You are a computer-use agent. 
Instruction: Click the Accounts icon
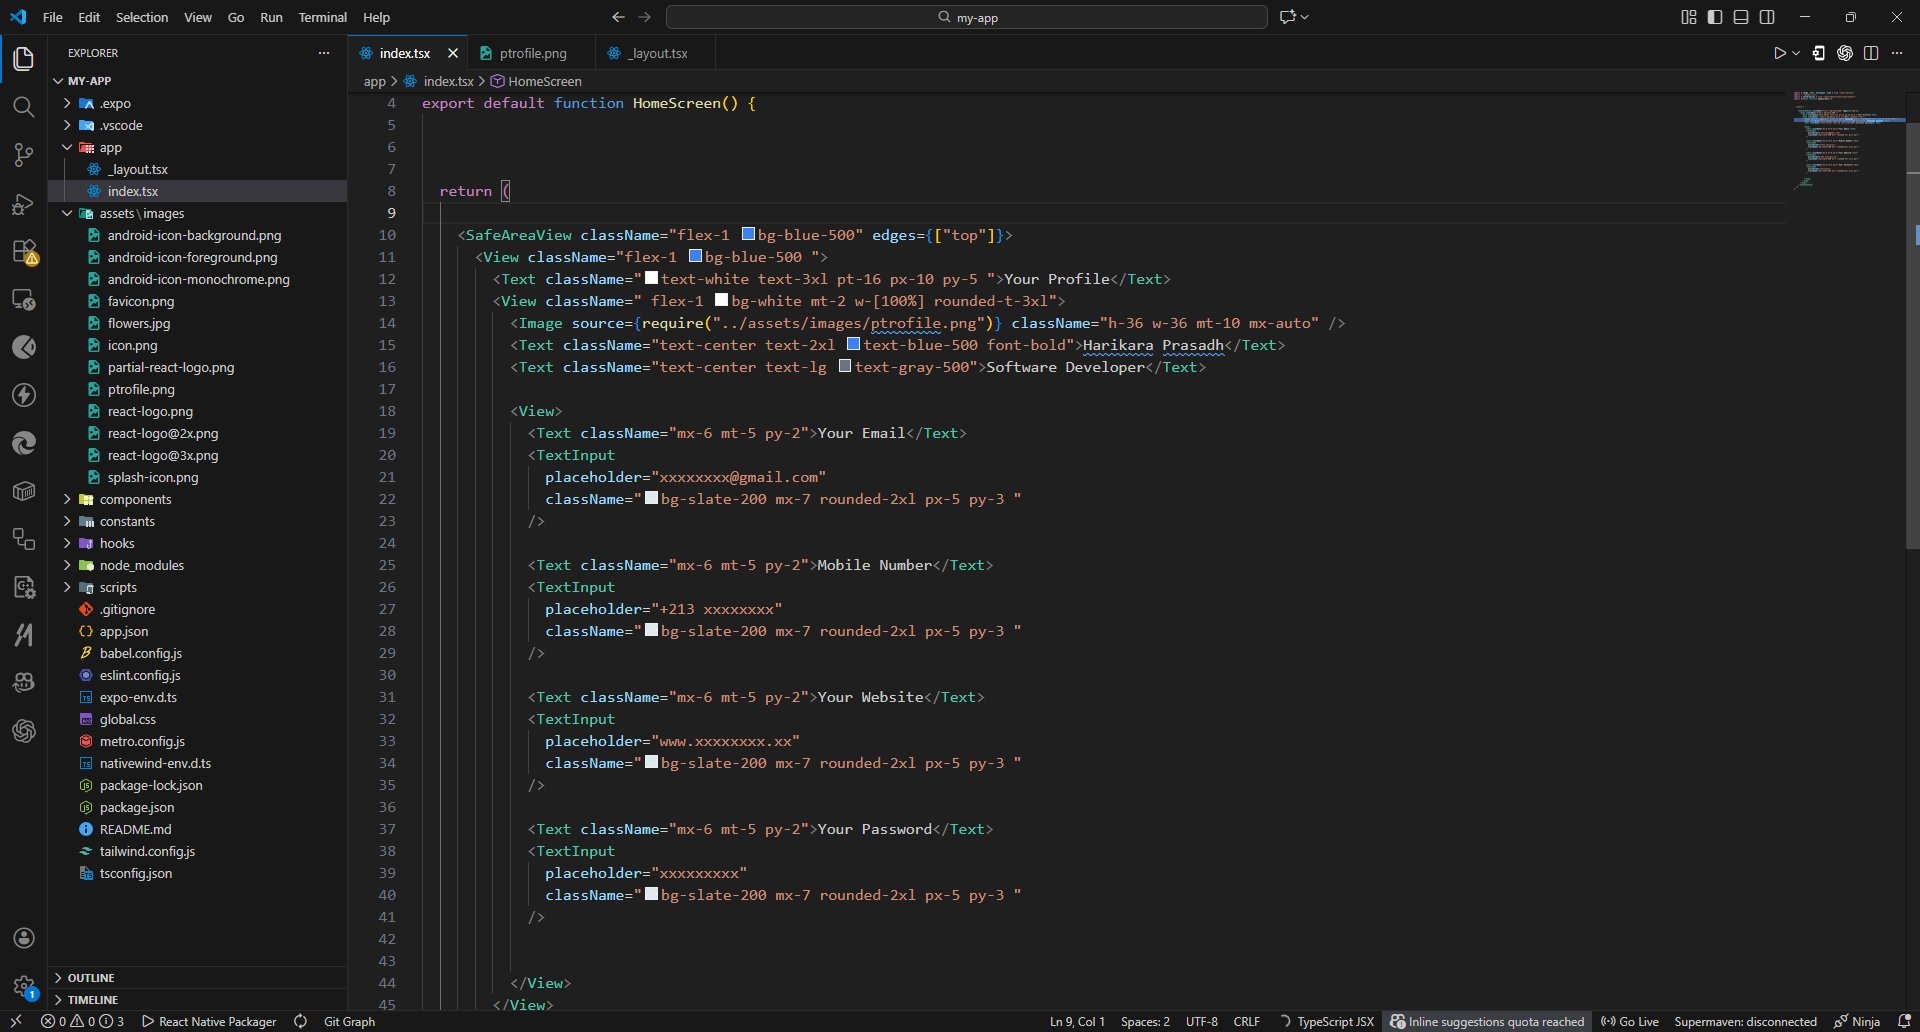click(x=24, y=938)
